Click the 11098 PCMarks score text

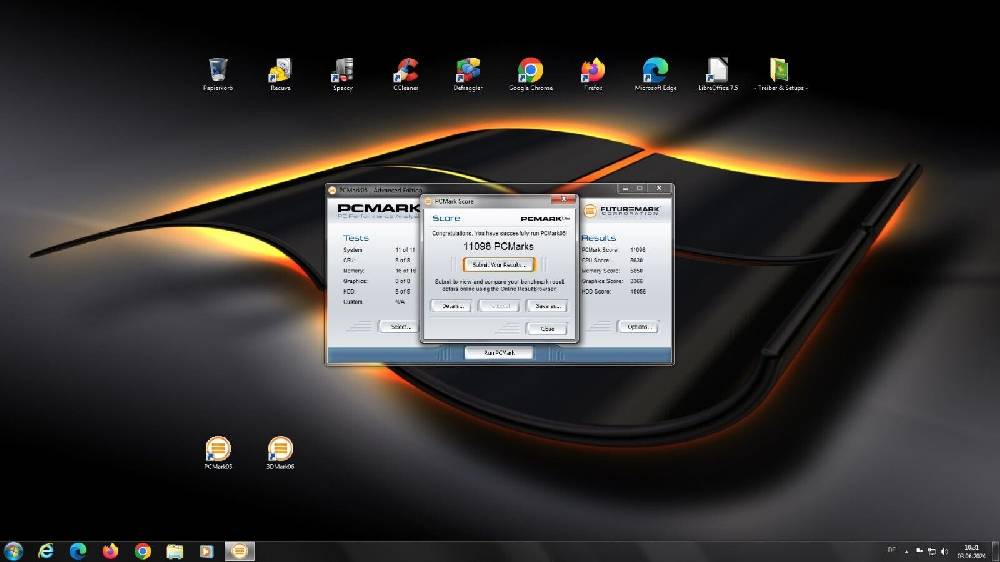(499, 246)
